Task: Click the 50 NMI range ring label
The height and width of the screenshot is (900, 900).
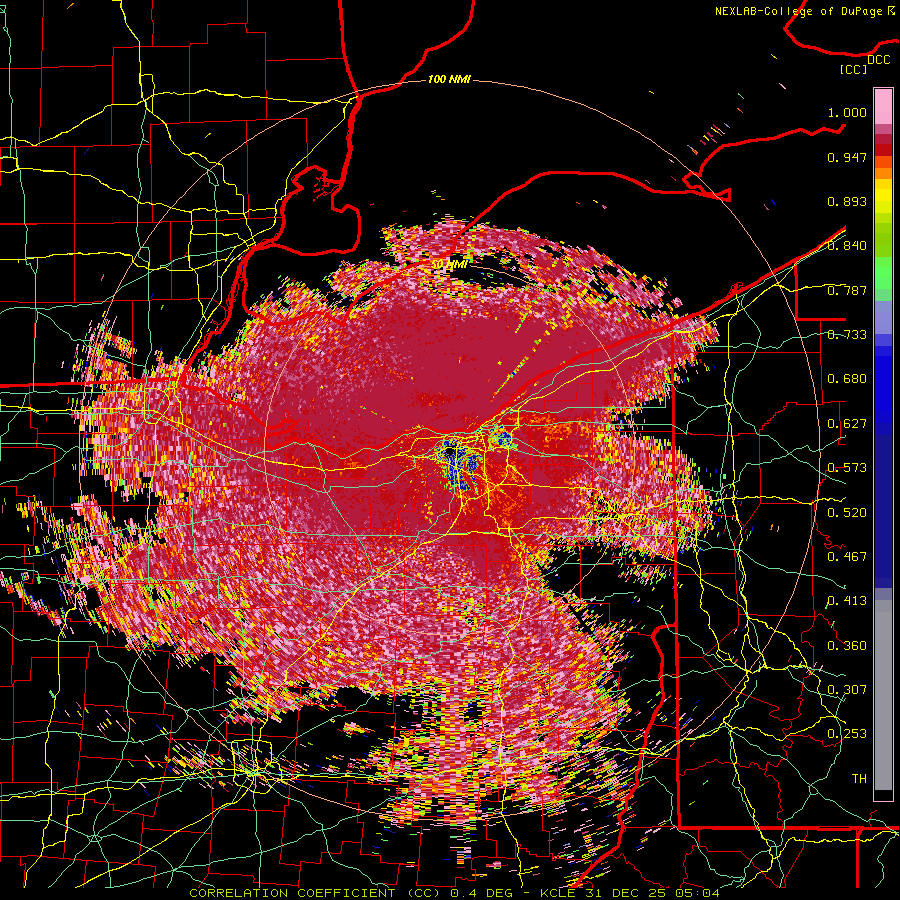Action: [449, 265]
